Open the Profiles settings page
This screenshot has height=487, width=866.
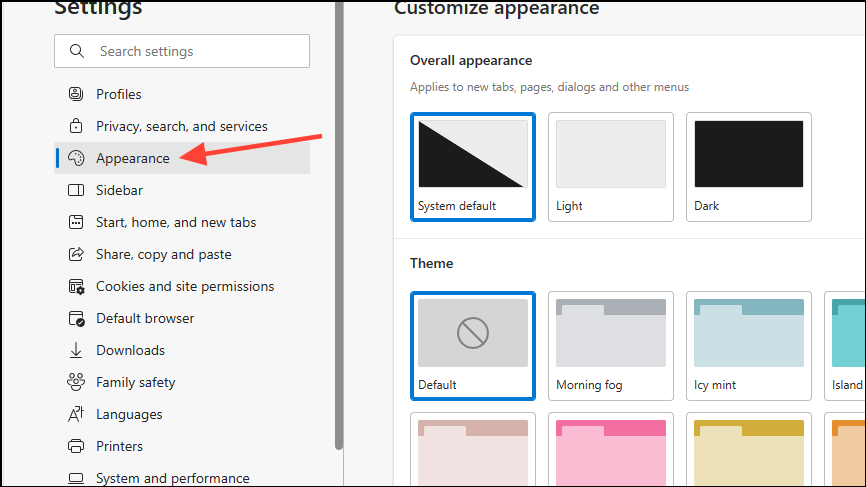[x=182, y=94]
